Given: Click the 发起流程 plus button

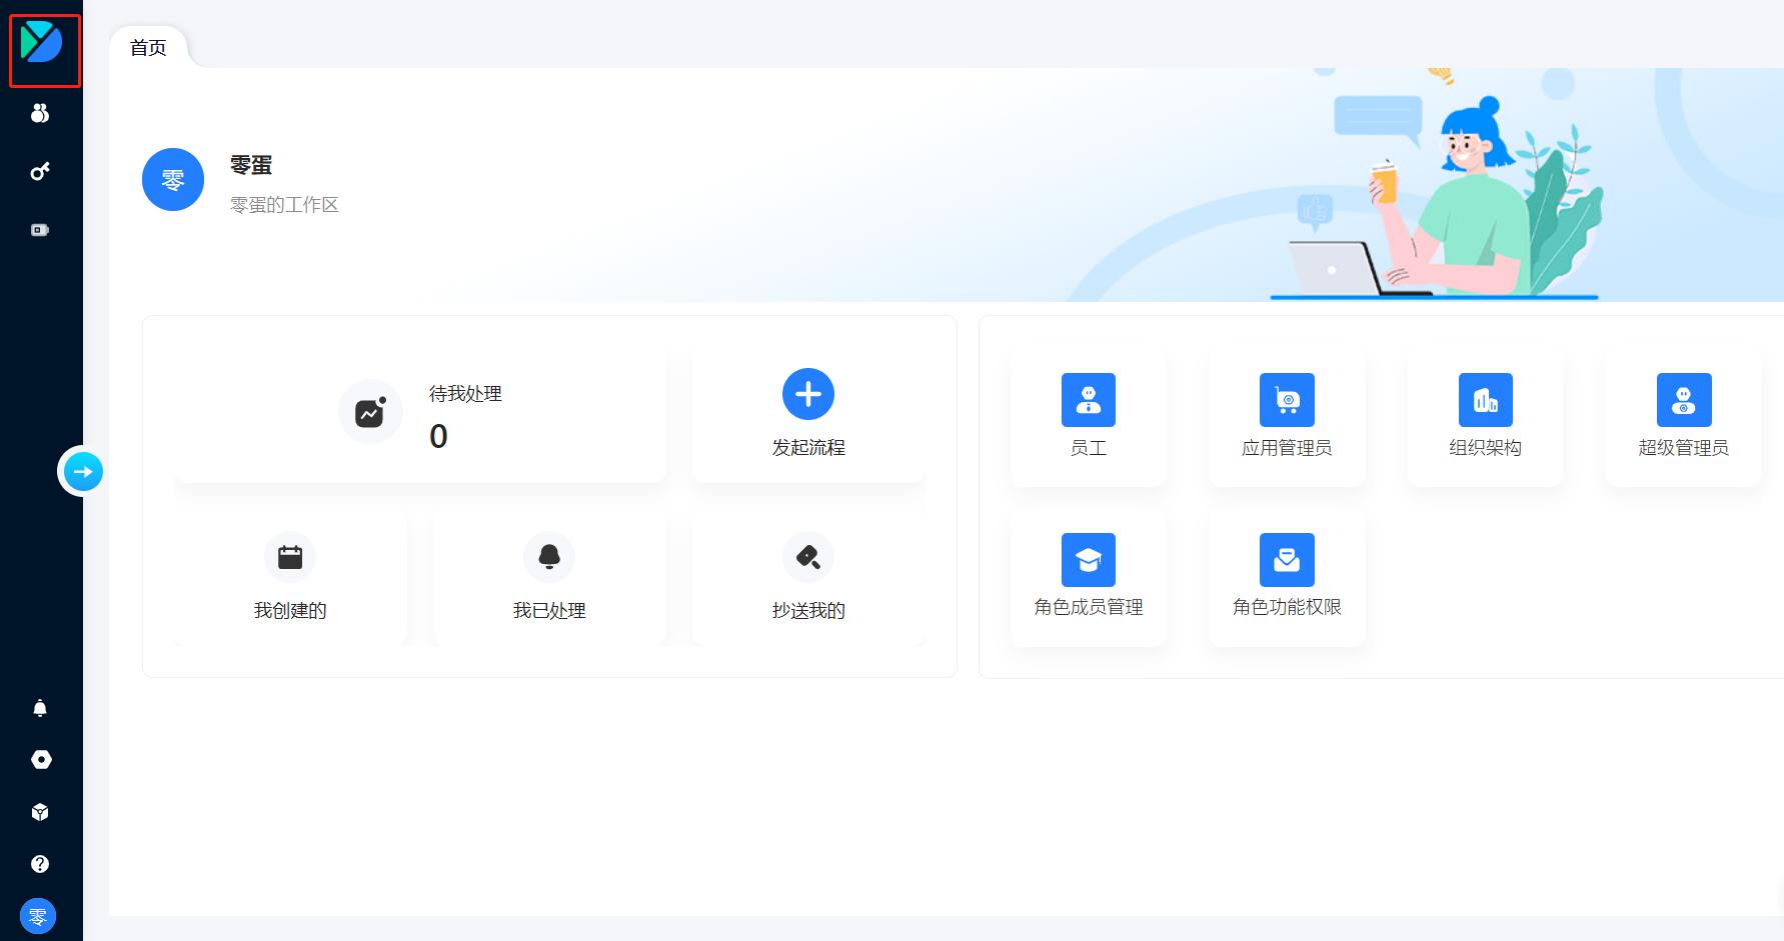Looking at the screenshot, I should 808,395.
